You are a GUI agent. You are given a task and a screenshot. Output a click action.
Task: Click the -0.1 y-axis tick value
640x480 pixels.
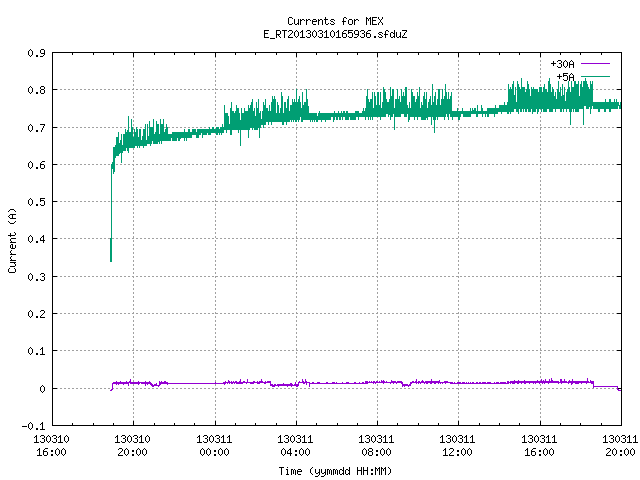click(33, 427)
